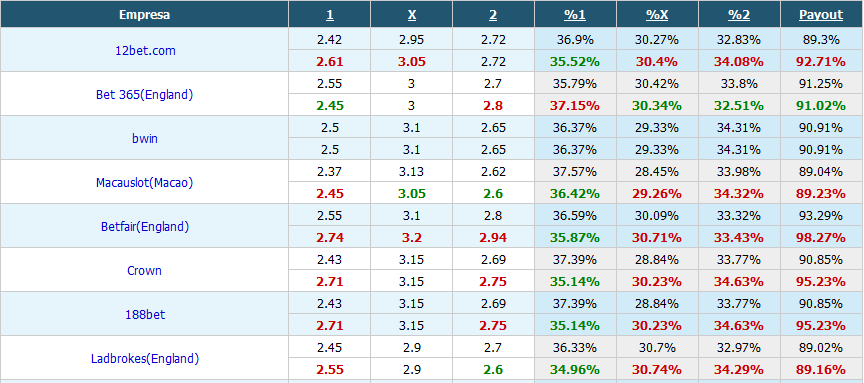Open Macauslot(Macao) bookmaker link
This screenshot has height=383, width=864.
point(144,182)
